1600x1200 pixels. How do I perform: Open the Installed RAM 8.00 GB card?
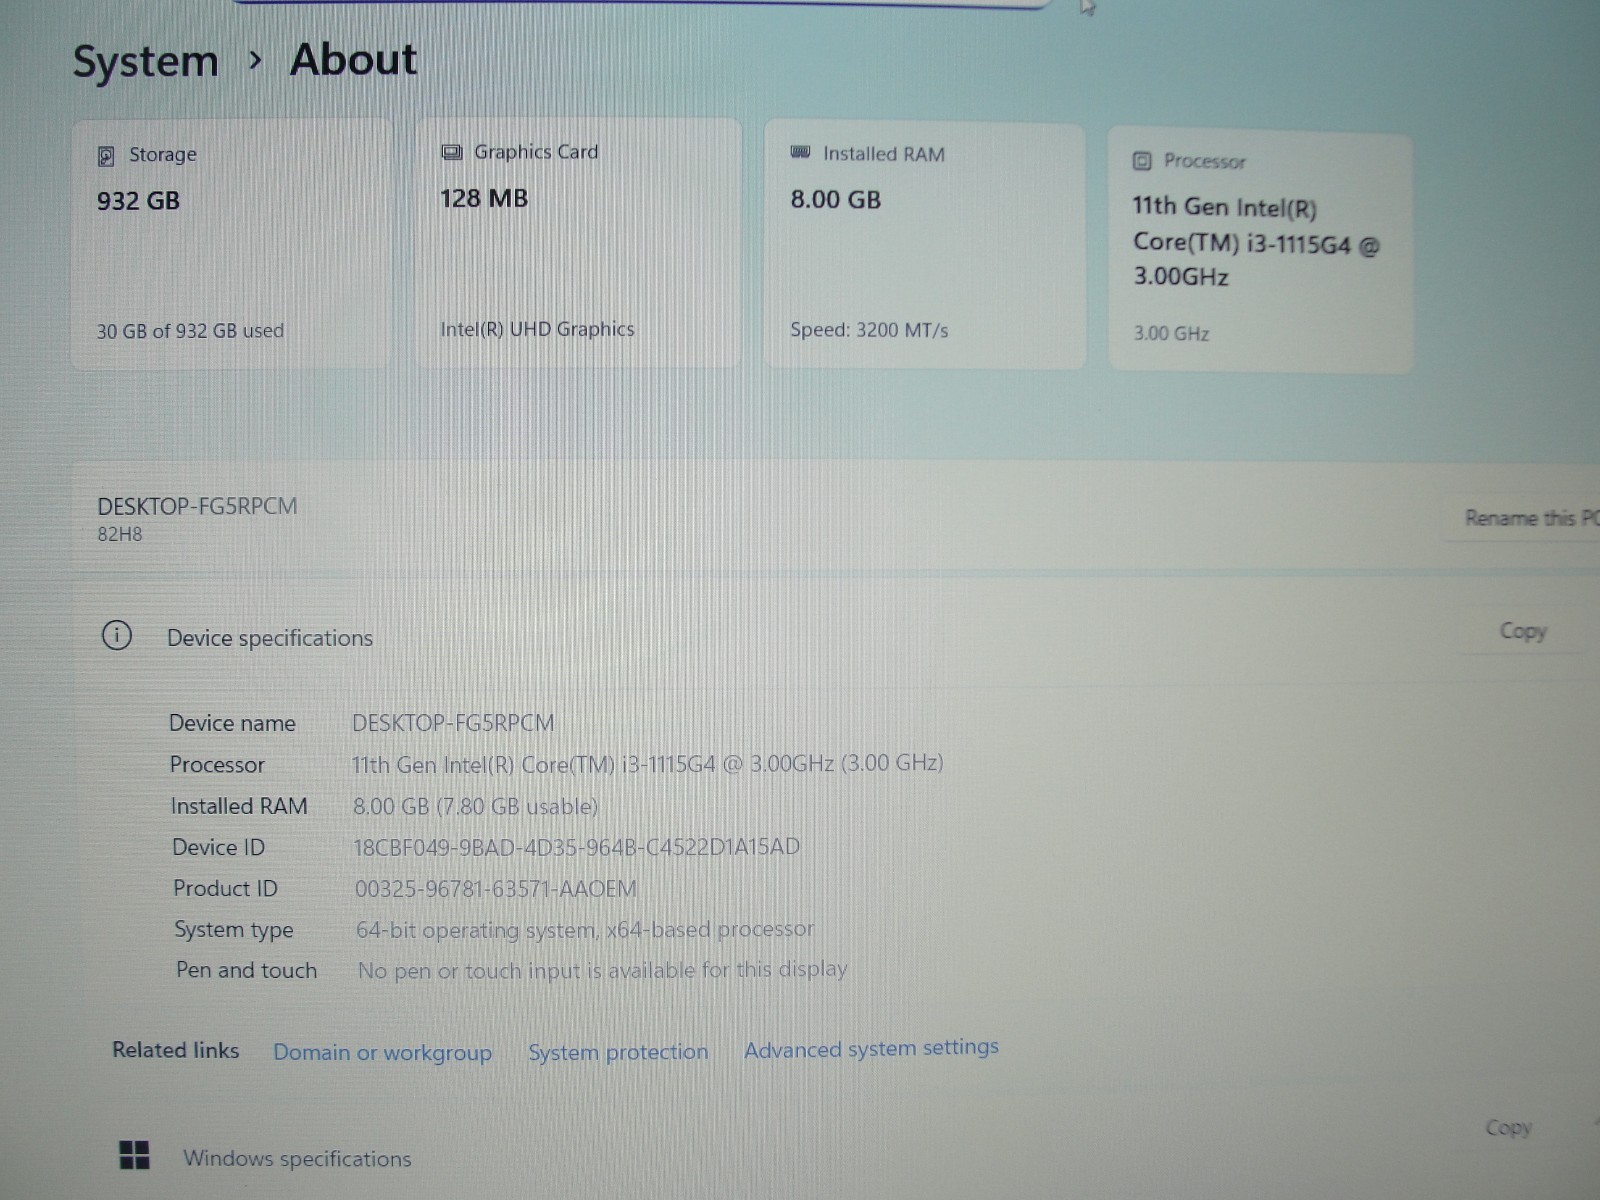coord(925,246)
